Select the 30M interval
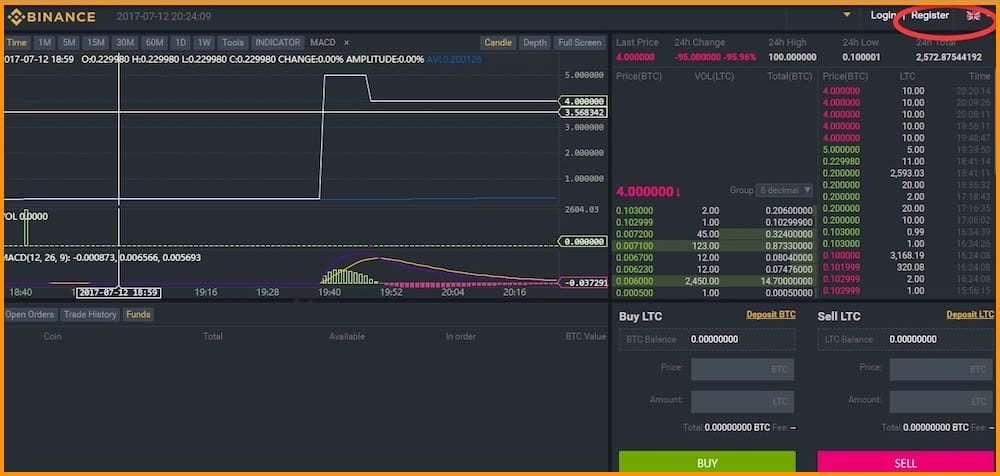Image resolution: width=1000 pixels, height=476 pixels. 124,43
